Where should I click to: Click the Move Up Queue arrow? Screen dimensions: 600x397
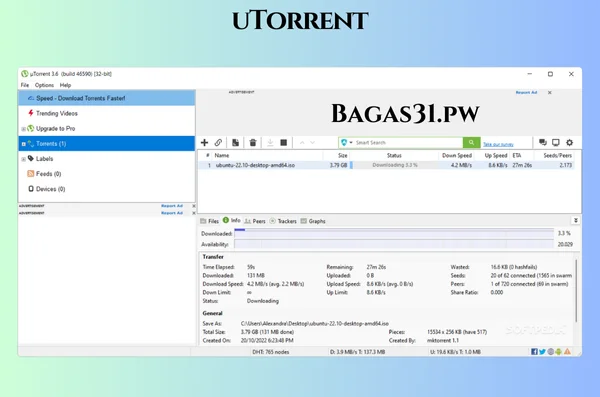point(302,143)
